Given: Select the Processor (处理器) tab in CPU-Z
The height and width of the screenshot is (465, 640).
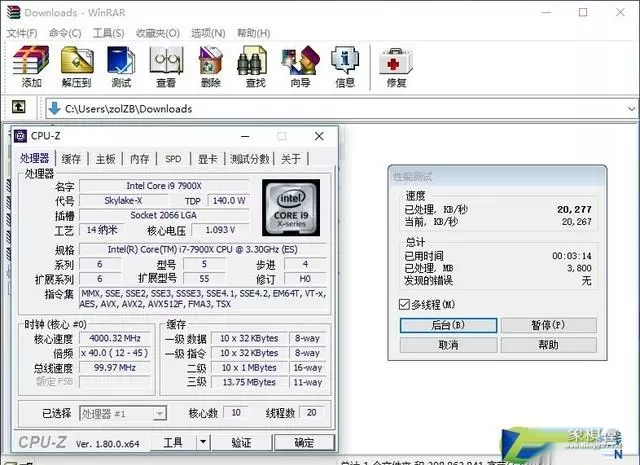Looking at the screenshot, I should point(35,158).
